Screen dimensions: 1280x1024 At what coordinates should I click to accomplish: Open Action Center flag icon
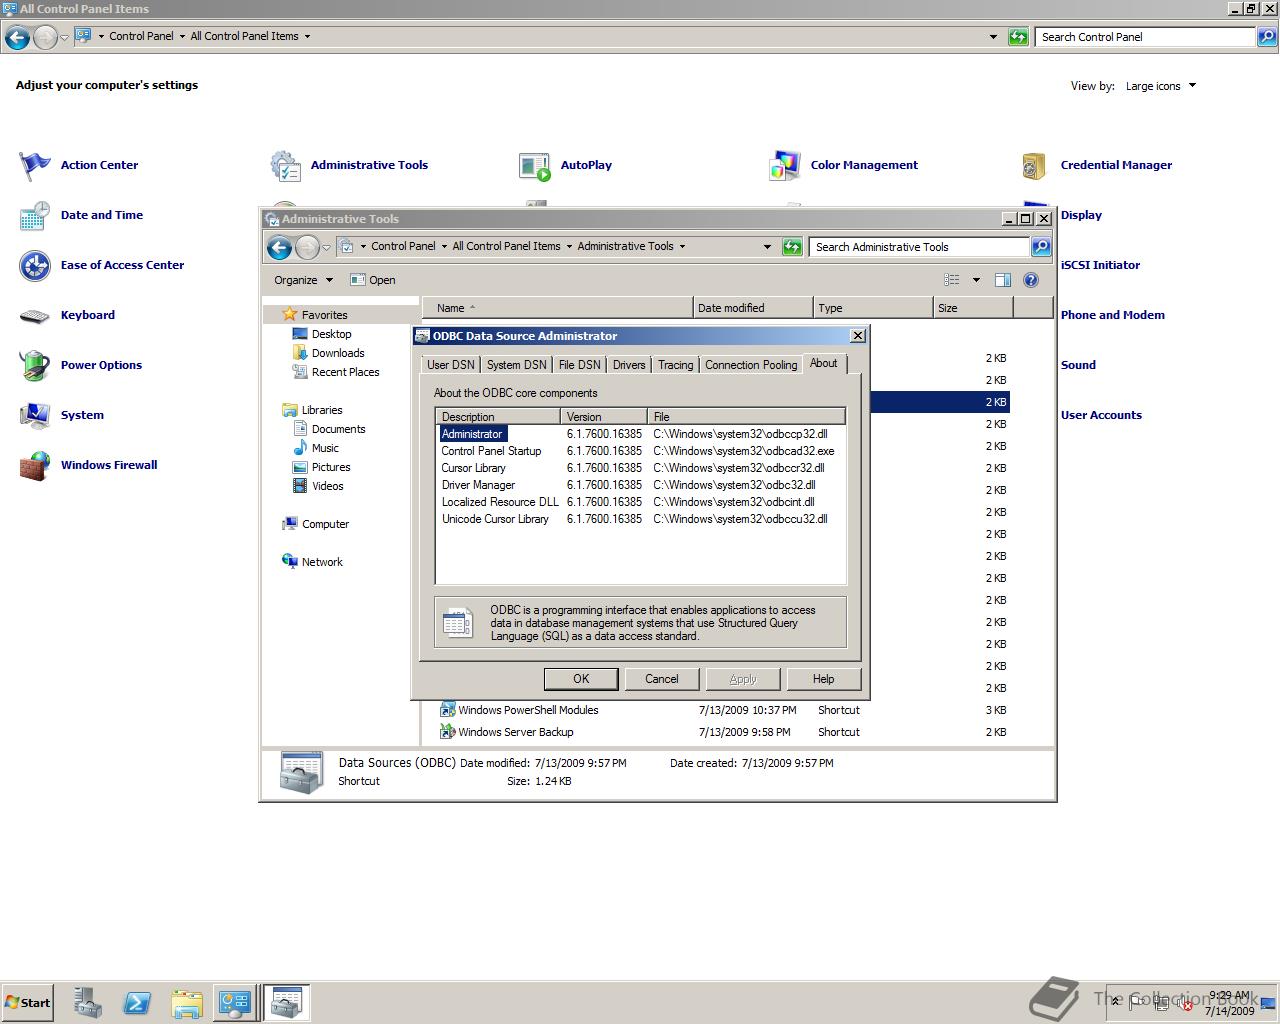click(35, 165)
